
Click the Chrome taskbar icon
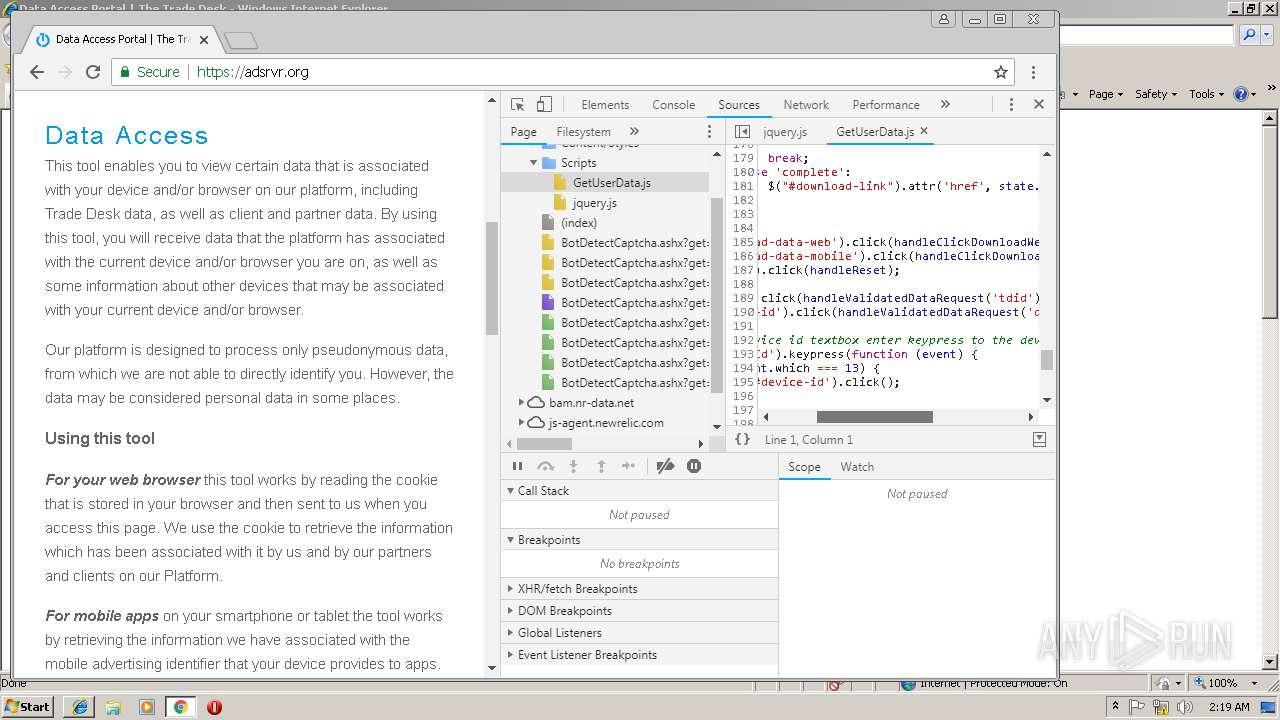point(180,706)
